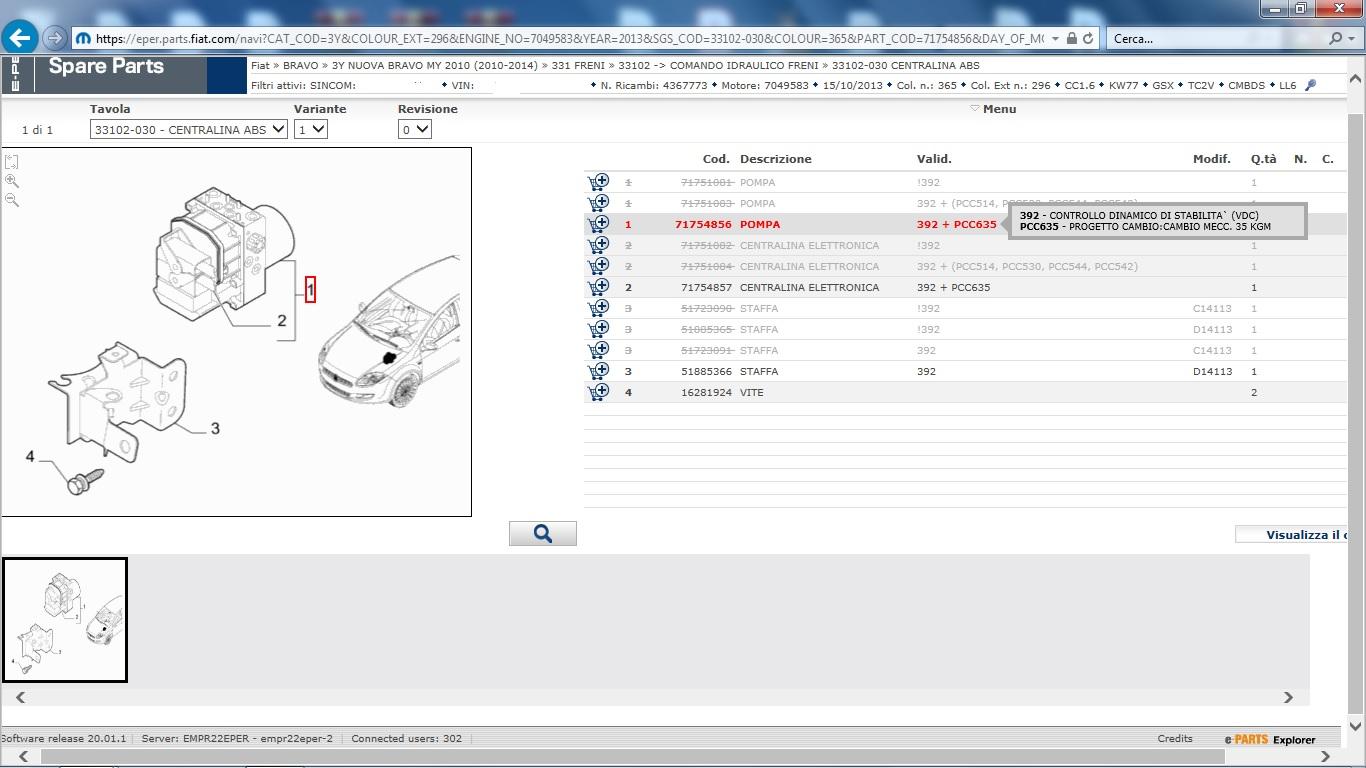Add part 51885365 STAFFA to cart
The image size is (1366, 768).
click(x=598, y=328)
